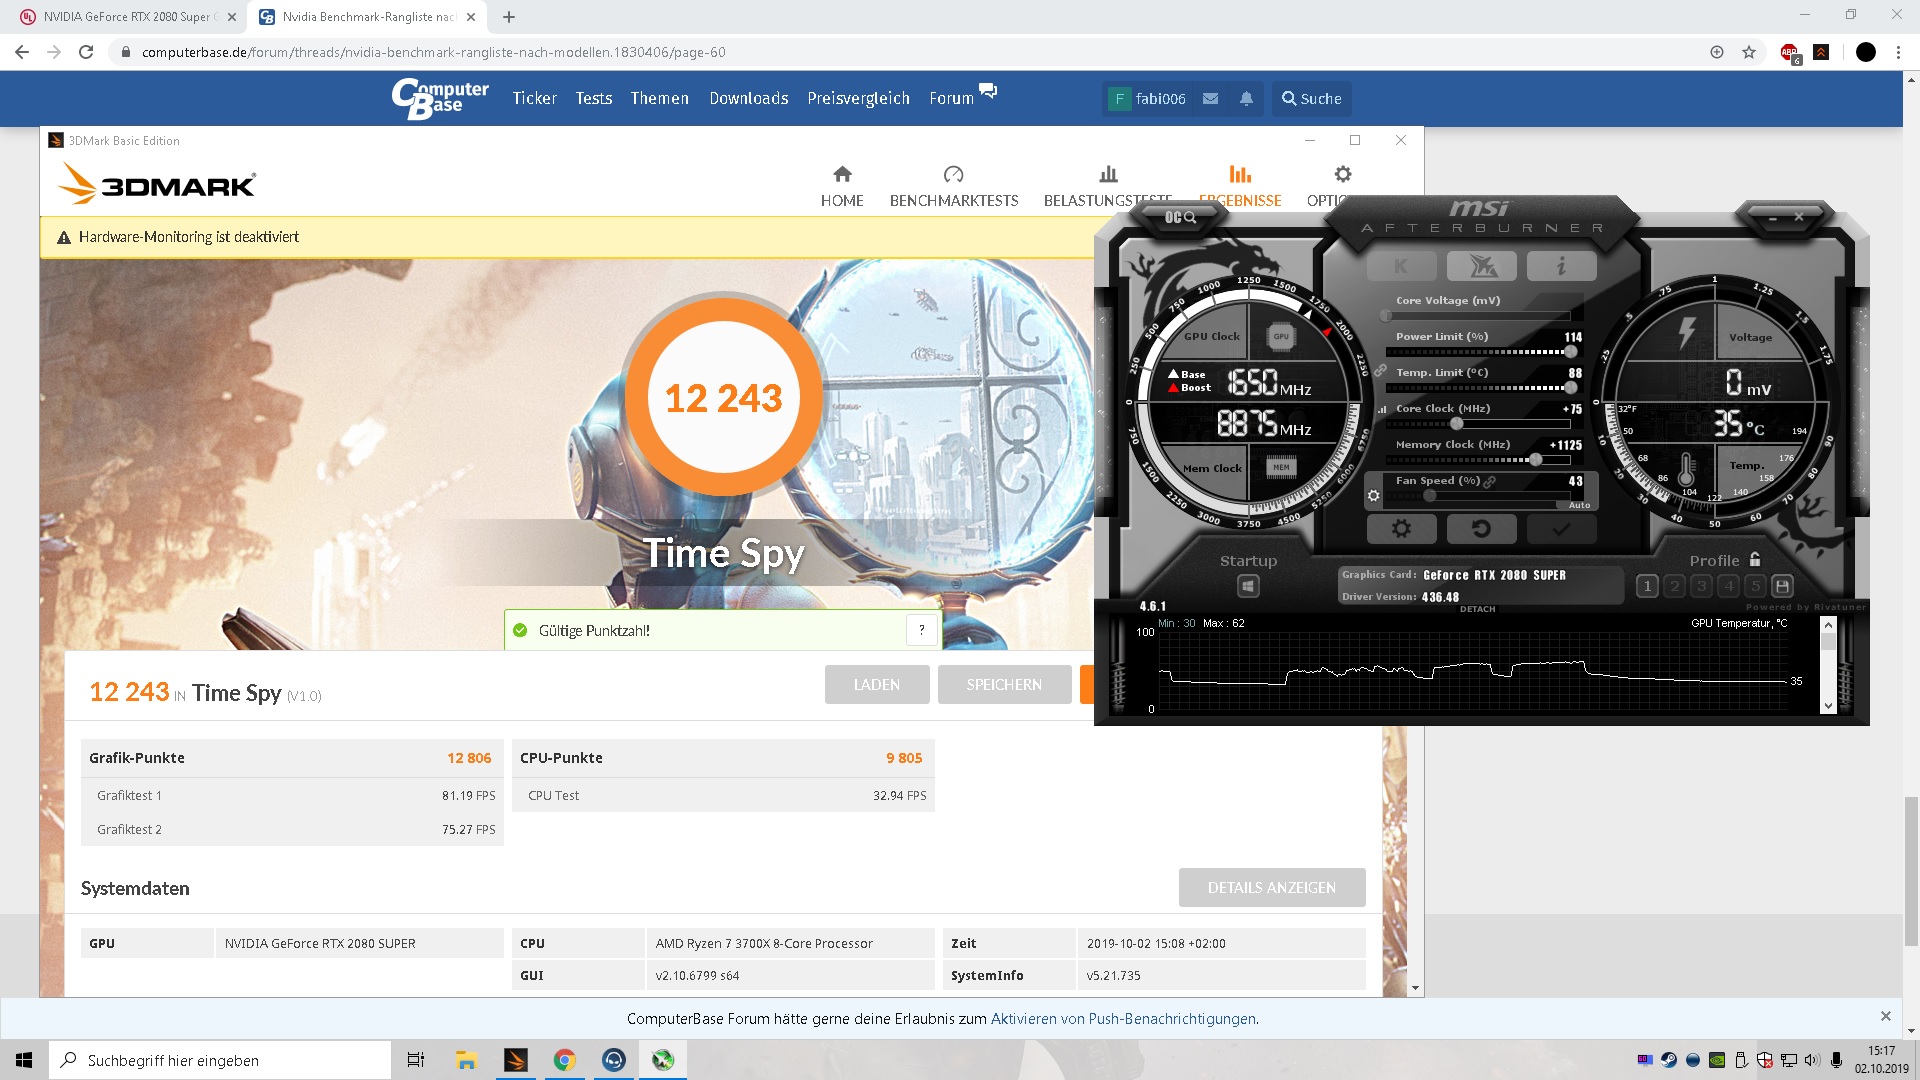Click the DETAILS ANZEIGEN button

click(x=1271, y=887)
